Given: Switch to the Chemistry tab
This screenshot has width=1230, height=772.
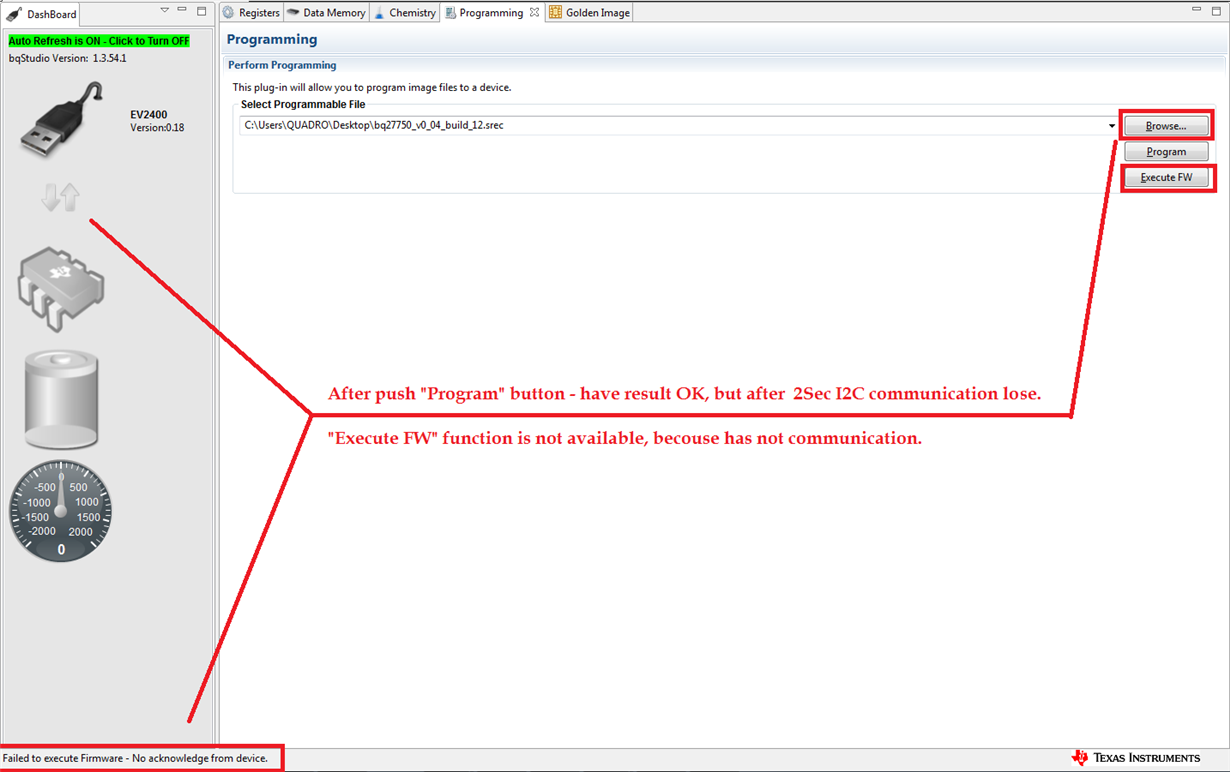Looking at the screenshot, I should point(405,13).
